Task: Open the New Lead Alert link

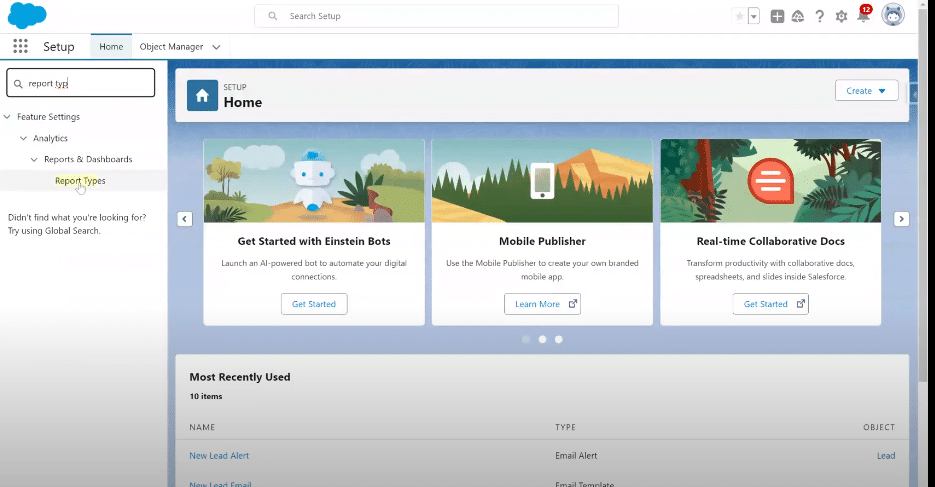Action: pyautogui.click(x=219, y=455)
